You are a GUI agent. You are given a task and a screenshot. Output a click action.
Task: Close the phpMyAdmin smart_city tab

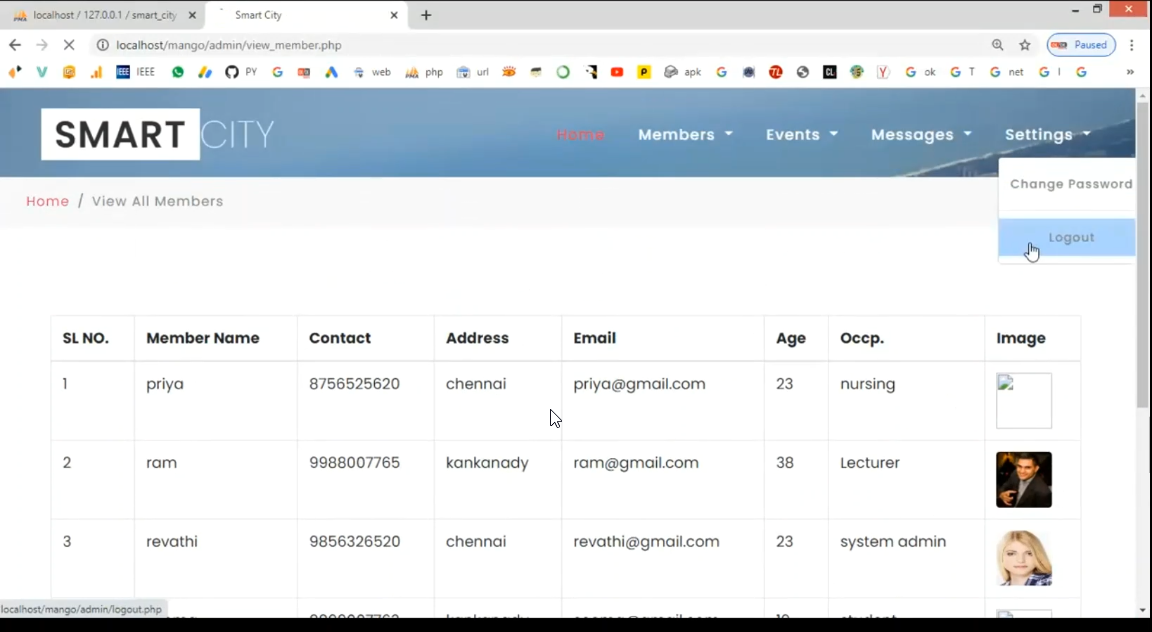click(x=192, y=15)
